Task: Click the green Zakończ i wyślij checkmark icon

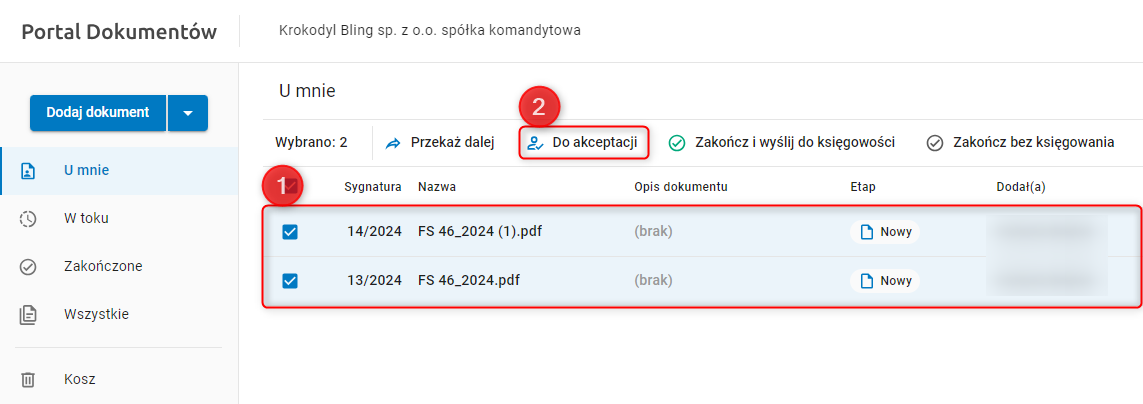Action: pyautogui.click(x=677, y=143)
